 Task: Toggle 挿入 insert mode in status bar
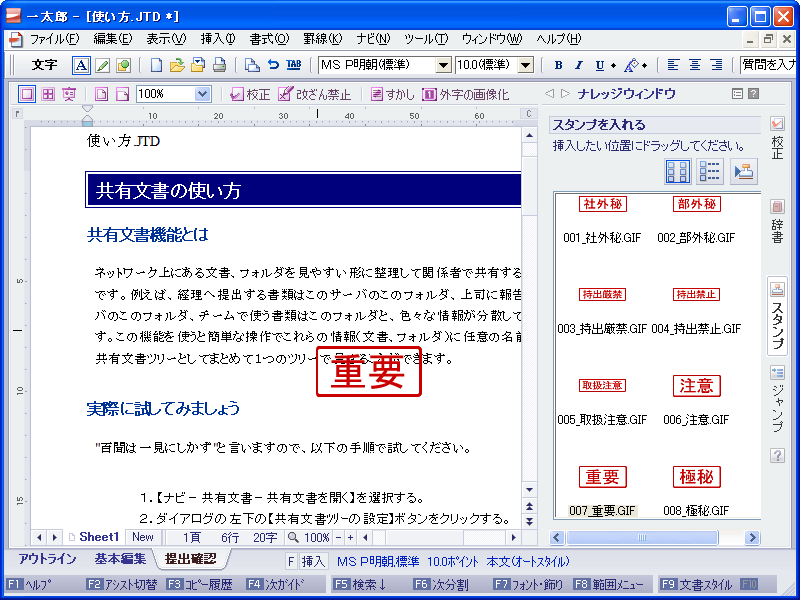[313, 562]
